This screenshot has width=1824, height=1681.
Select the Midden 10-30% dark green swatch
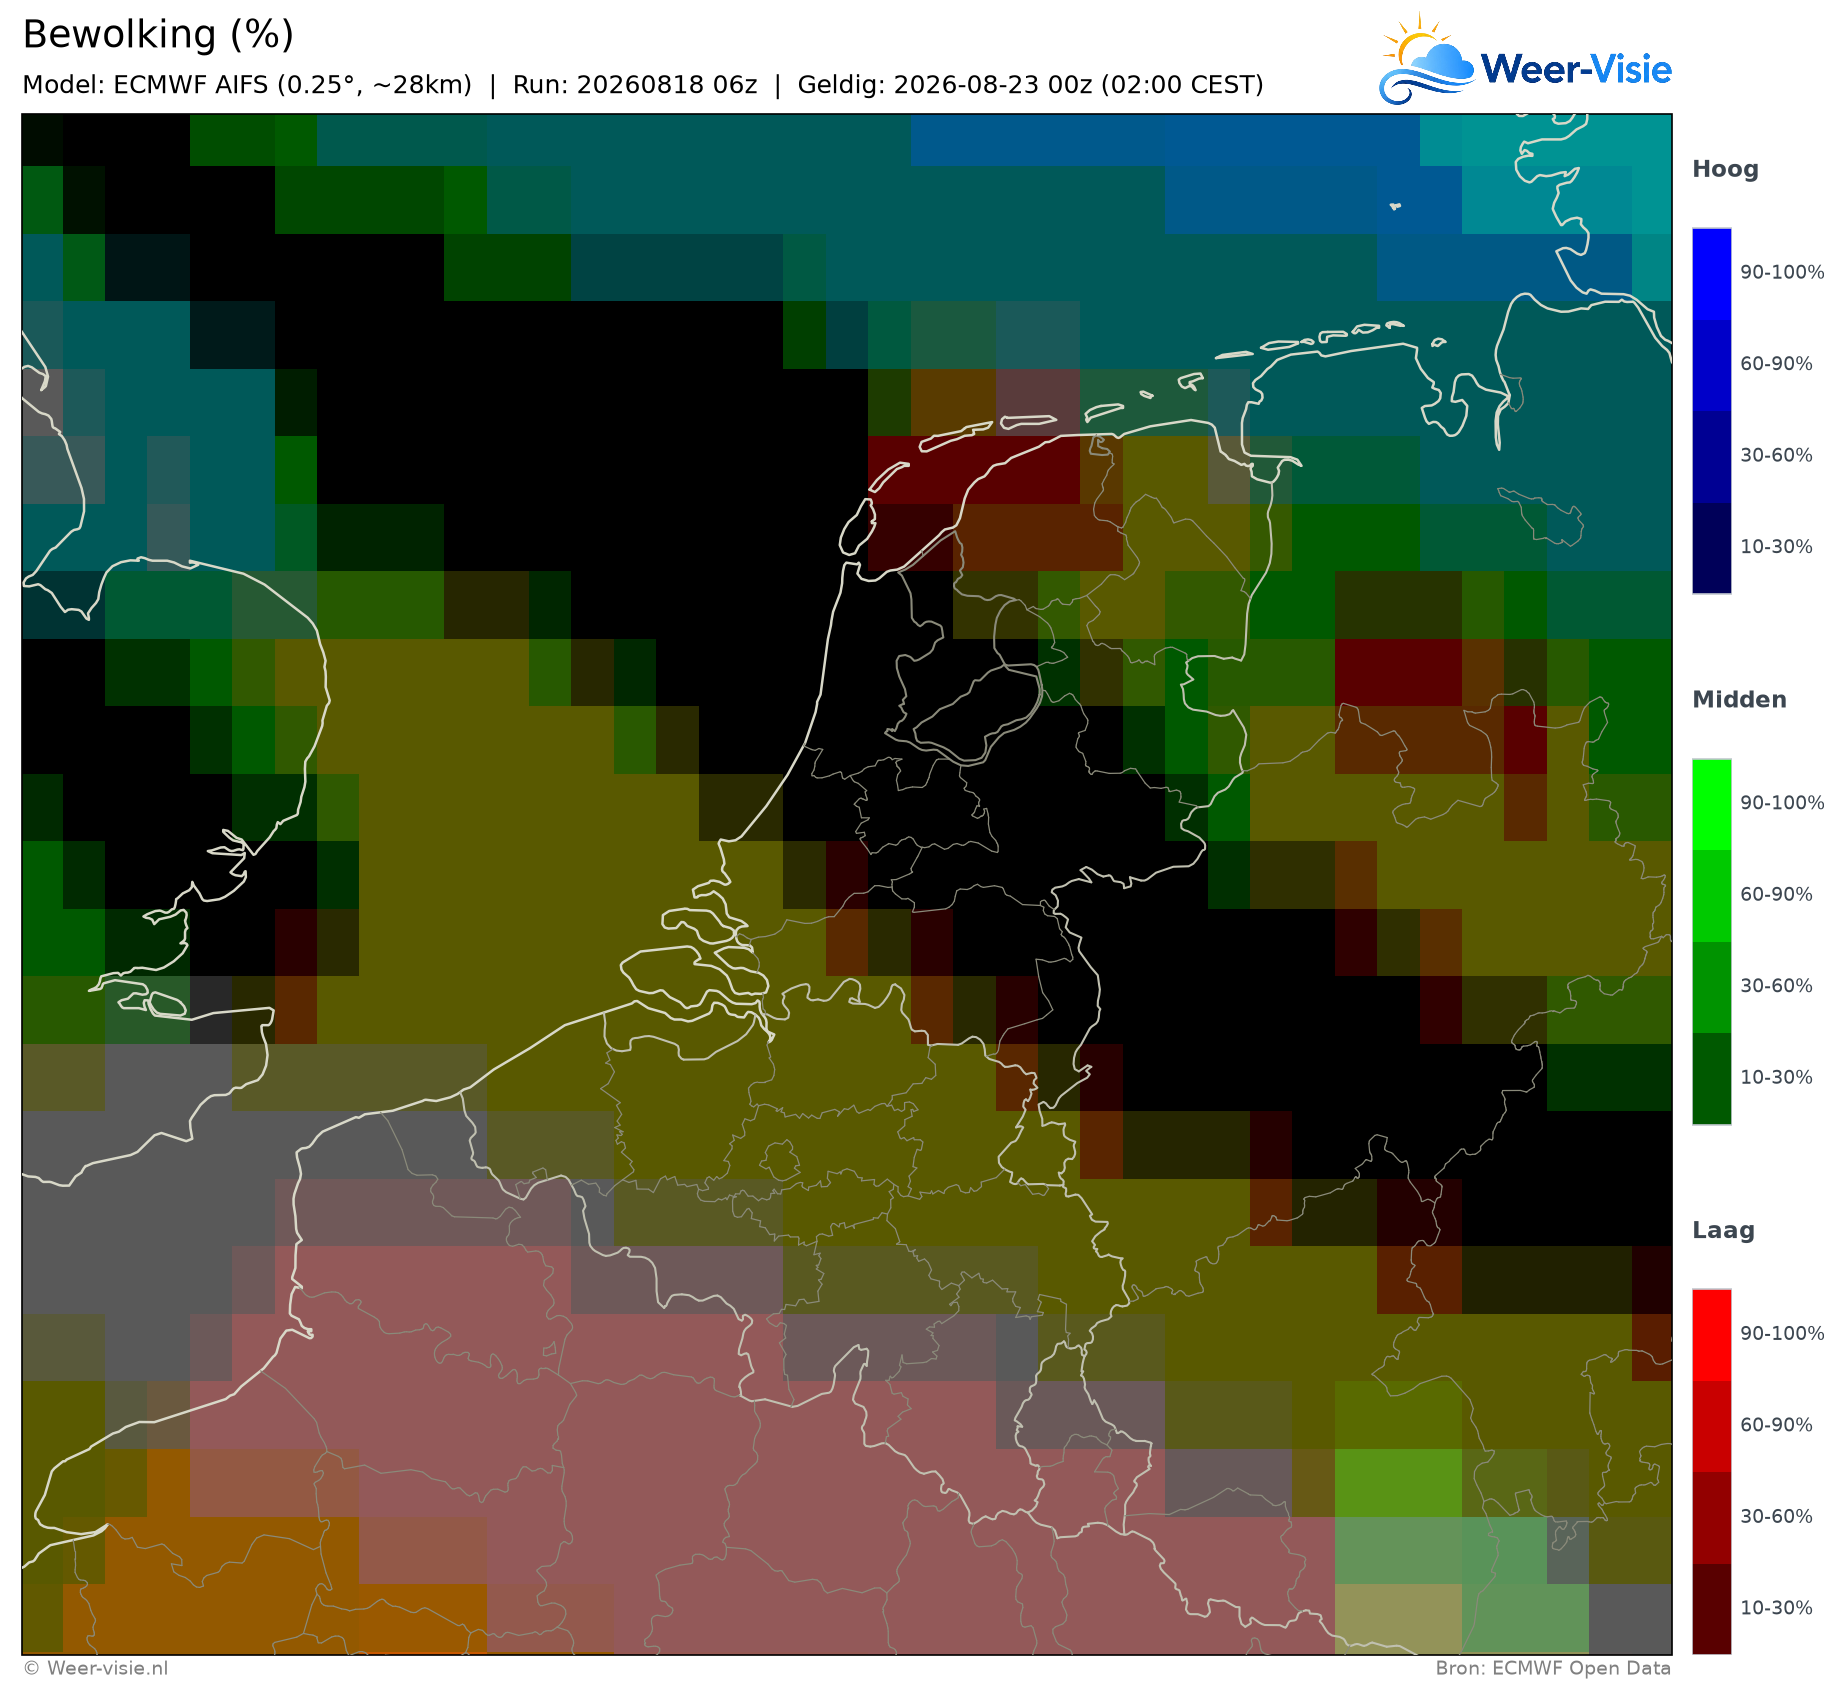[x=1711, y=1079]
